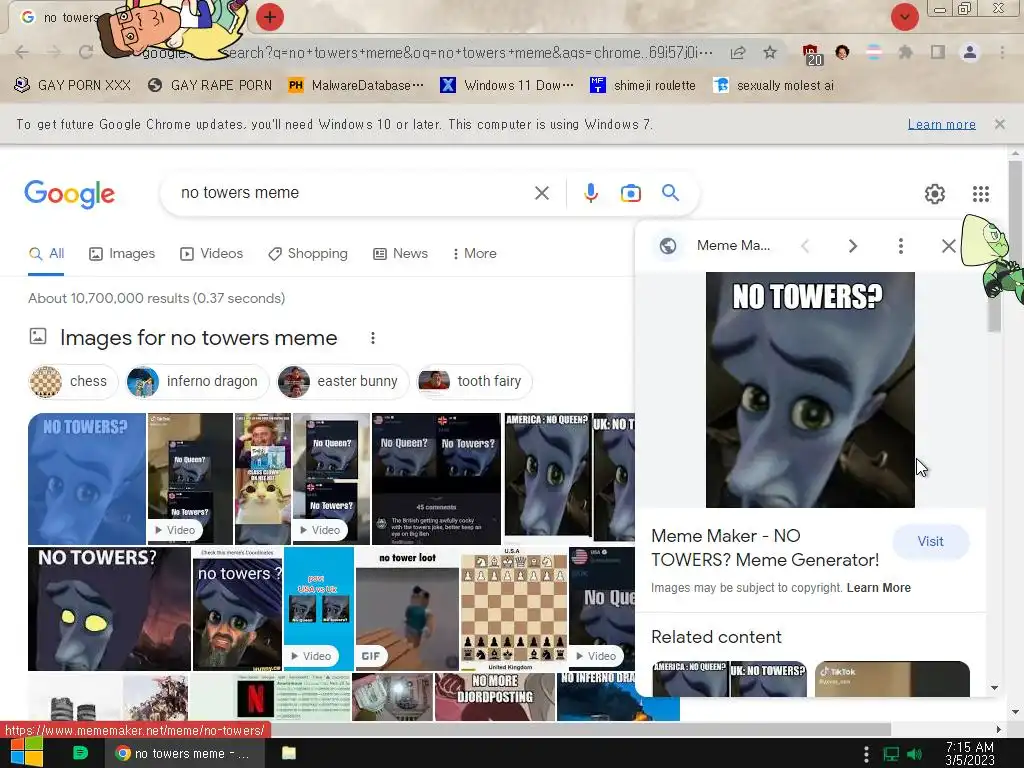Open Google settings gear
The width and height of the screenshot is (1024, 768).
[x=935, y=194]
